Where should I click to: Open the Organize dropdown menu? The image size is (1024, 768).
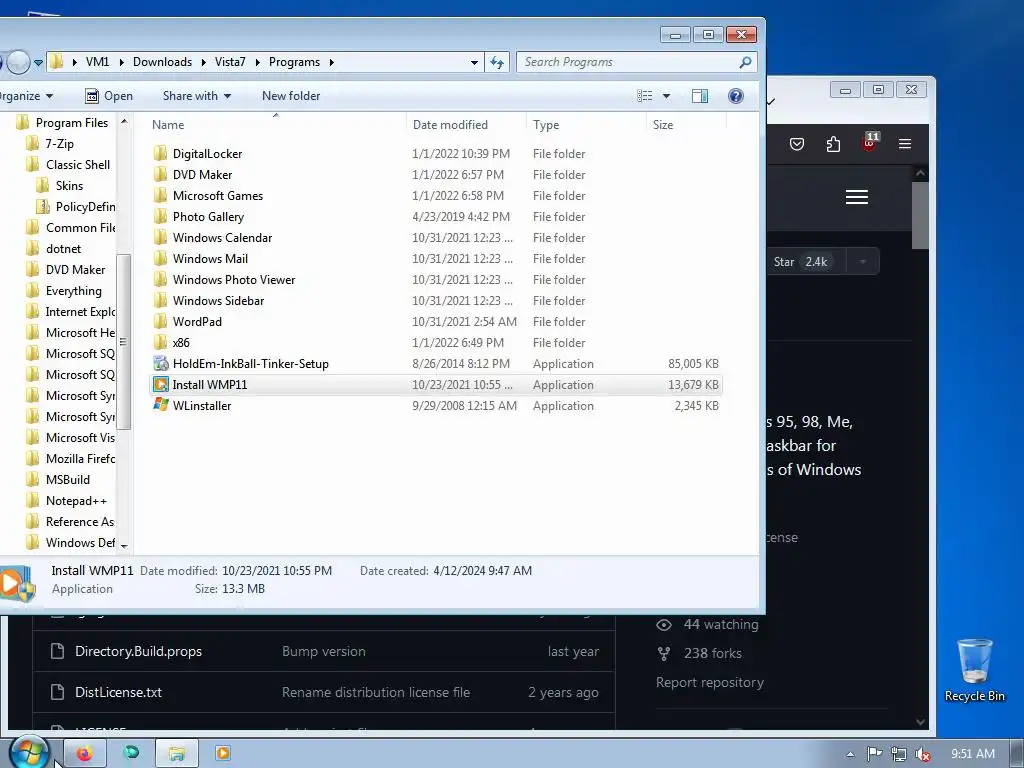pyautogui.click(x=26, y=96)
